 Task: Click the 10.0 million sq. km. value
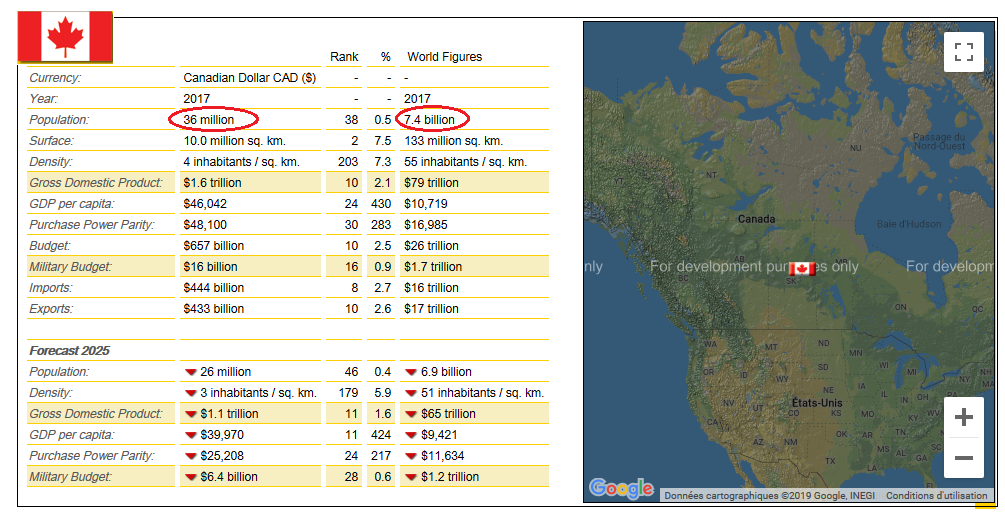pyautogui.click(x=235, y=140)
